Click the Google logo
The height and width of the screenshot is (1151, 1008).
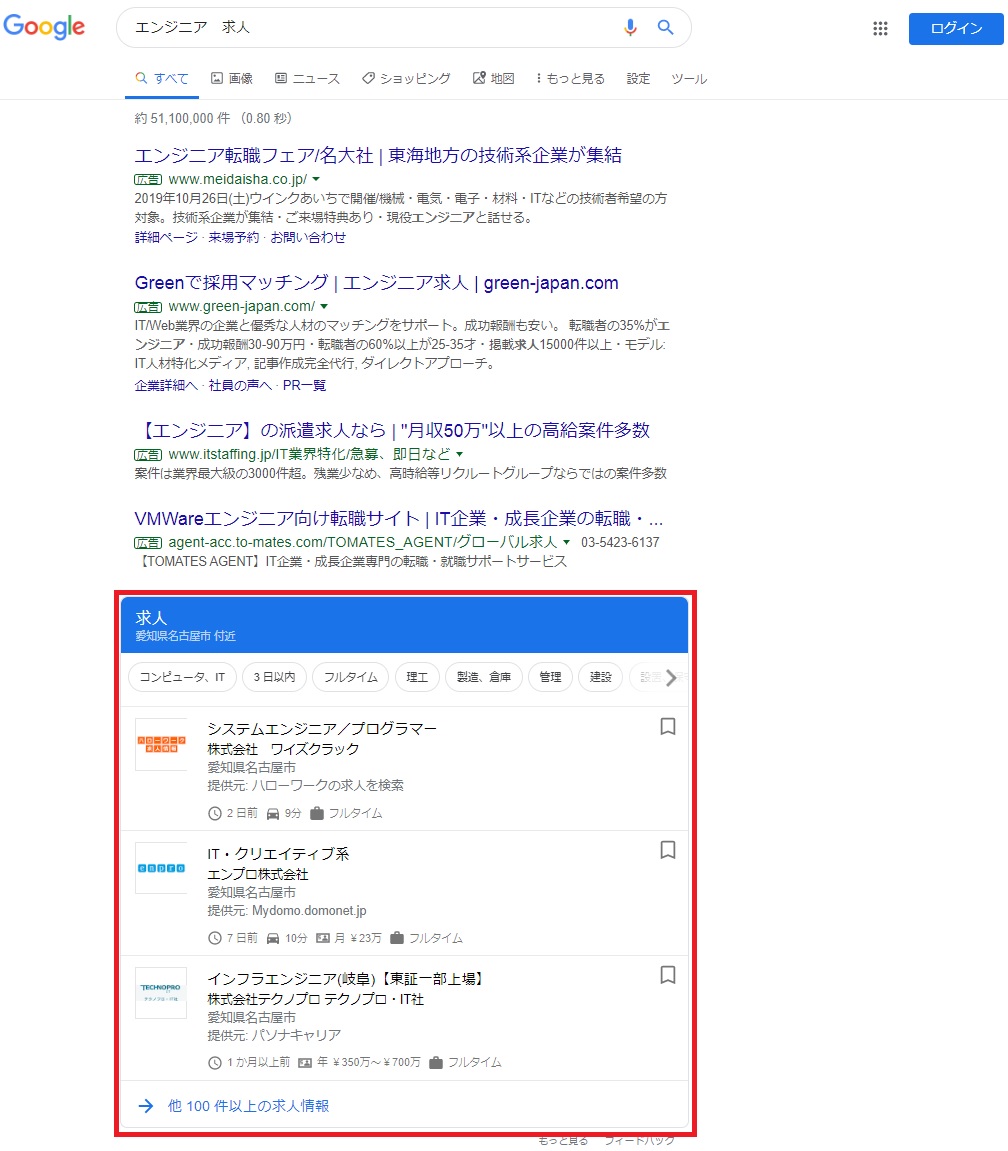tap(44, 27)
